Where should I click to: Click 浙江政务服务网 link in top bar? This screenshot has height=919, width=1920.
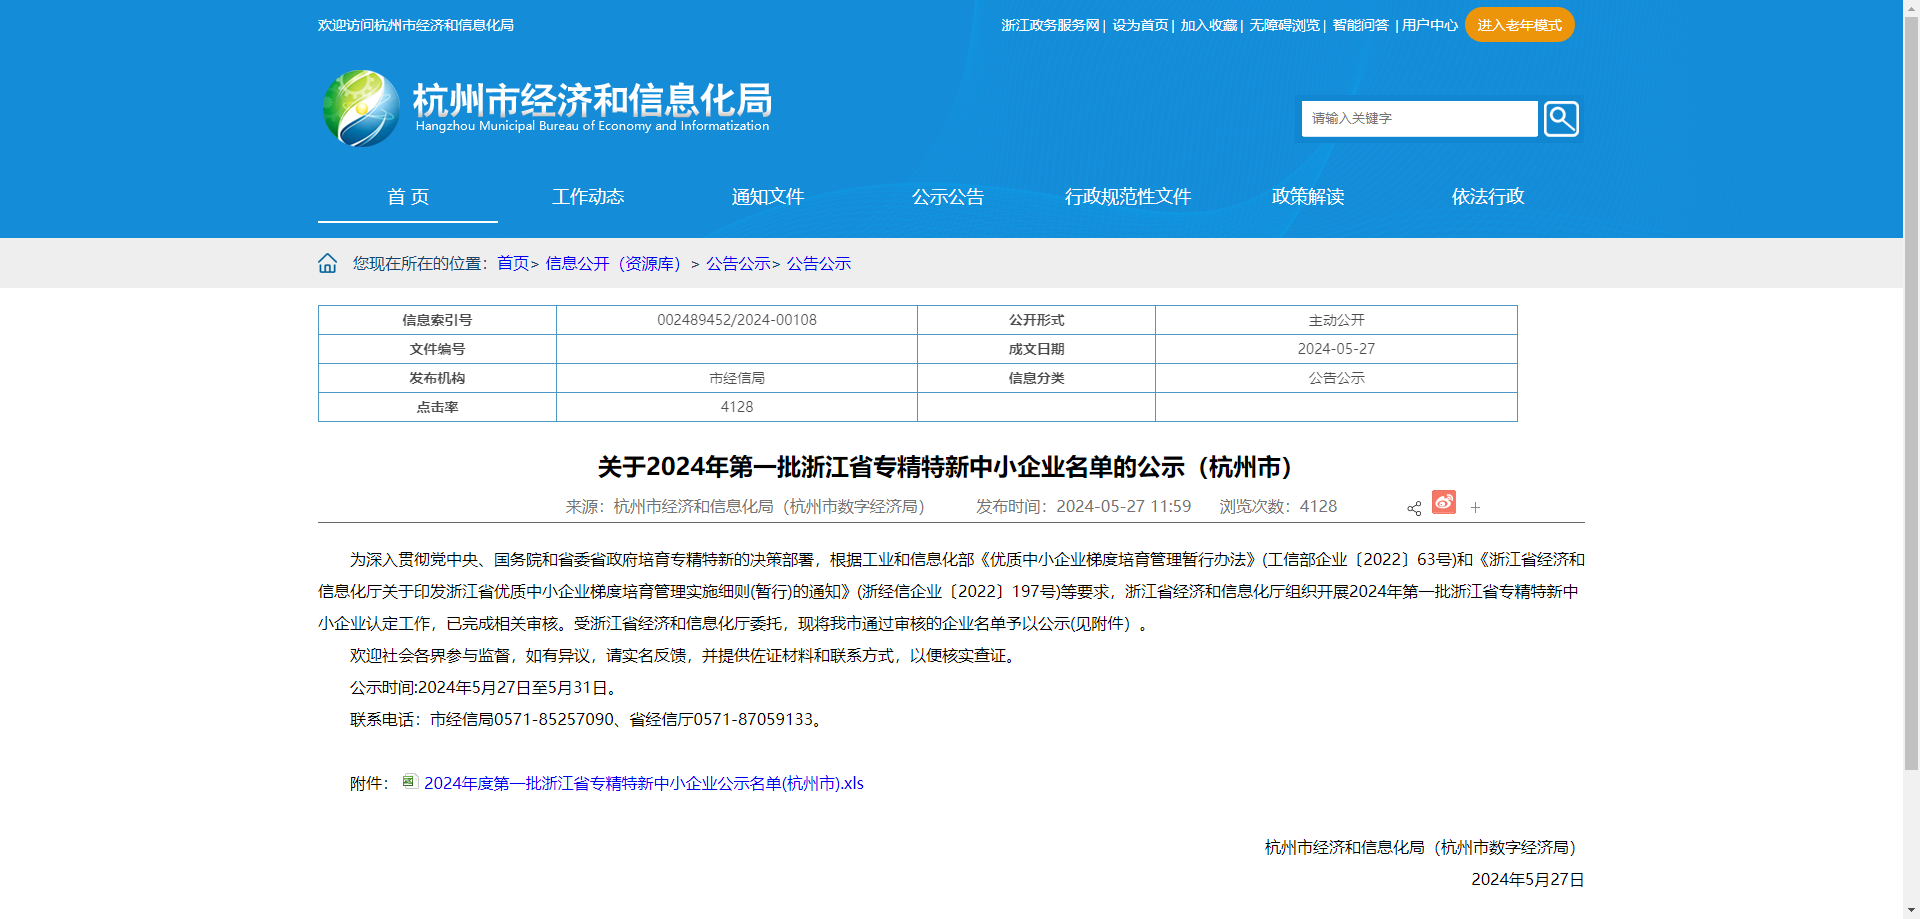[x=1050, y=25]
